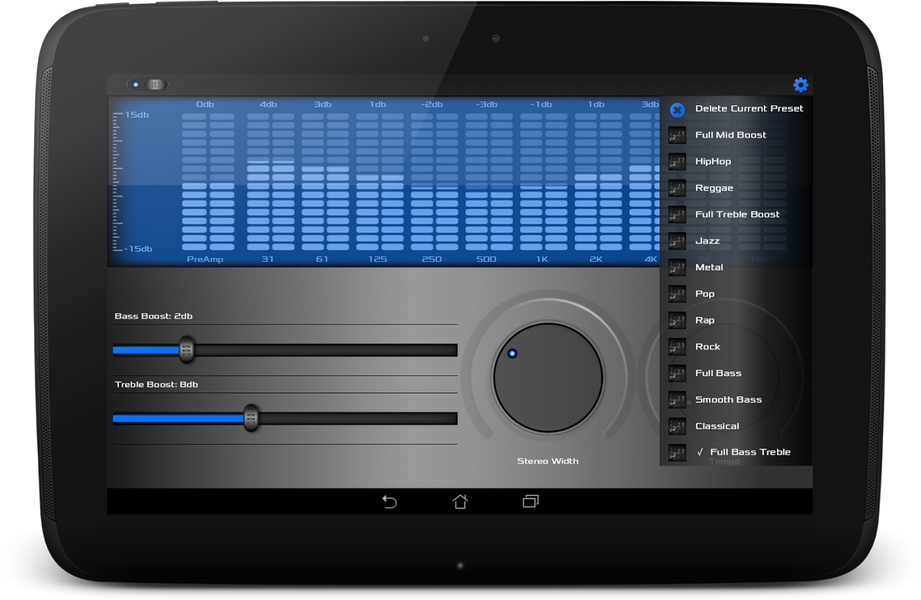The image size is (921, 600).
Task: Click the icon beside Metal
Action: point(677,267)
